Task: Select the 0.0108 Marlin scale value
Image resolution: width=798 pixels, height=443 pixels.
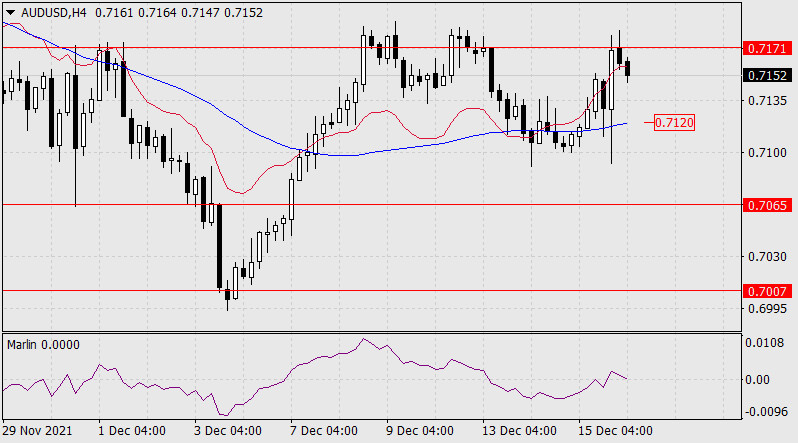Action: pyautogui.click(x=764, y=343)
